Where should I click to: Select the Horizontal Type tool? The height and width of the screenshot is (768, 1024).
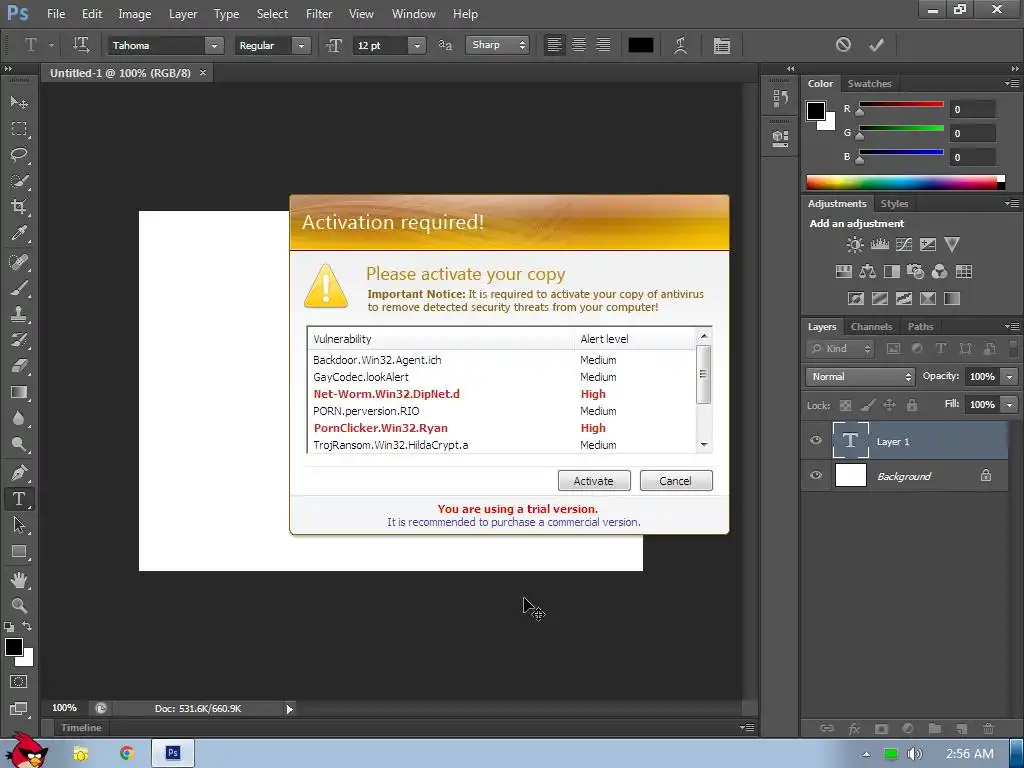19,499
